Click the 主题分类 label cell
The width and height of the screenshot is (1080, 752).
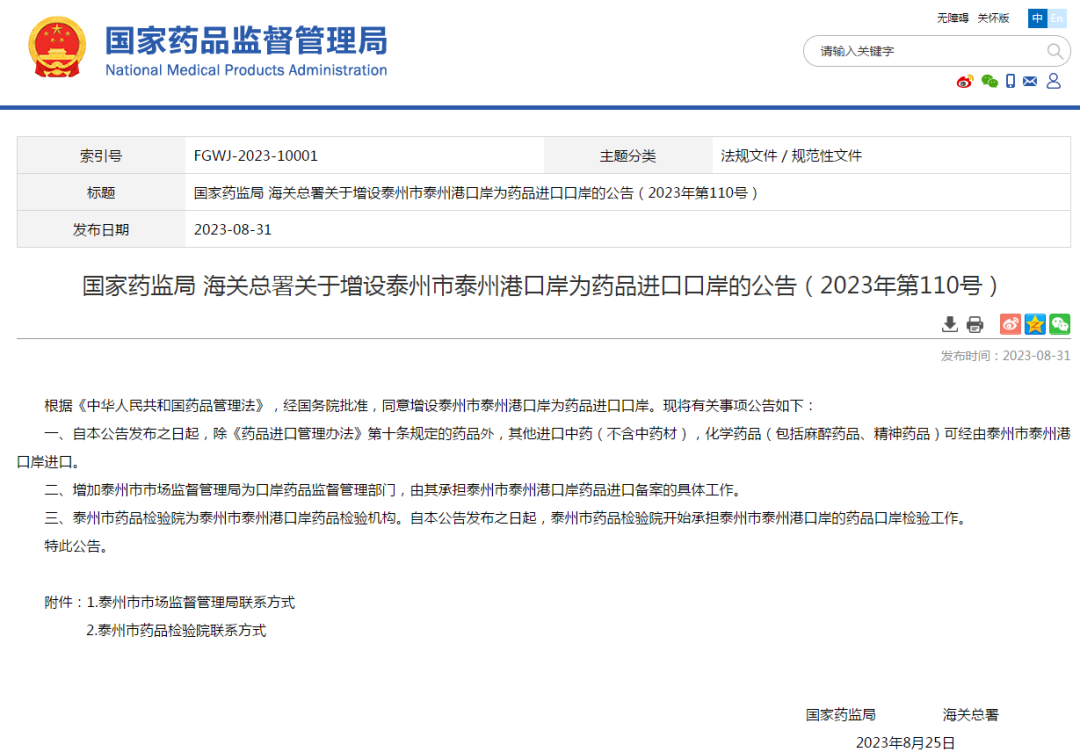point(627,156)
